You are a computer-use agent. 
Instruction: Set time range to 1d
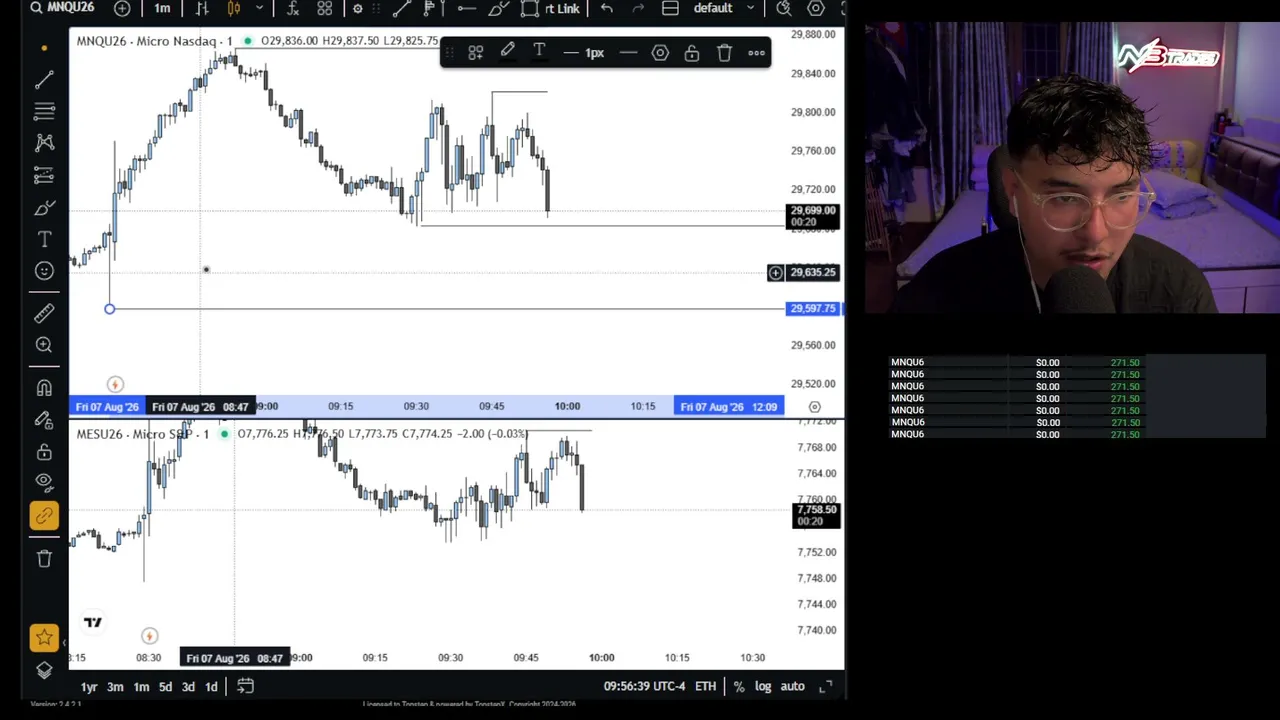tap(211, 686)
